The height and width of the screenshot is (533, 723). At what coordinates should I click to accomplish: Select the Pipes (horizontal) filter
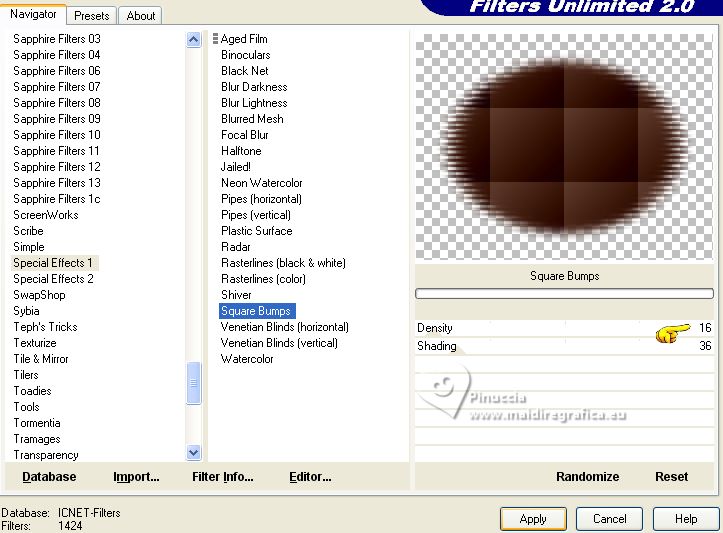261,199
